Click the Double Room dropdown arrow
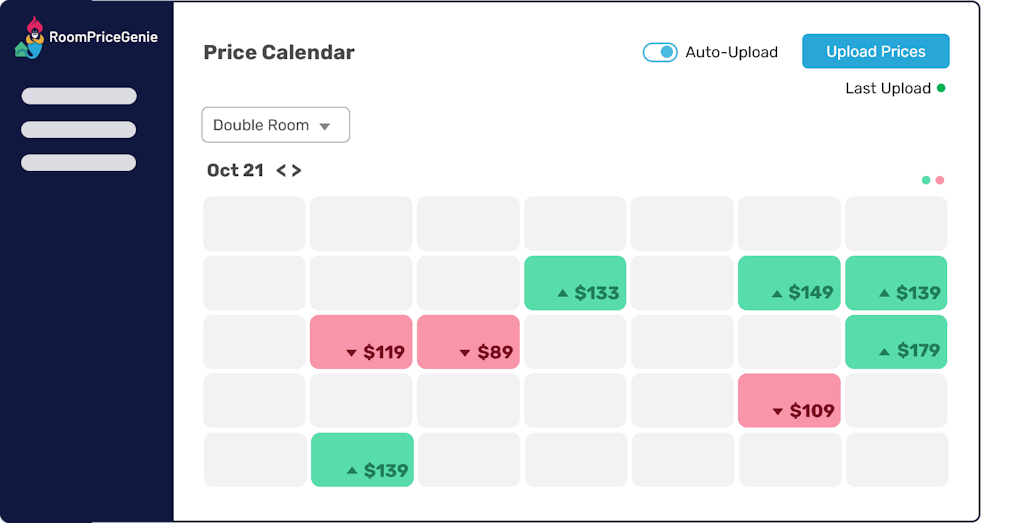 324,126
